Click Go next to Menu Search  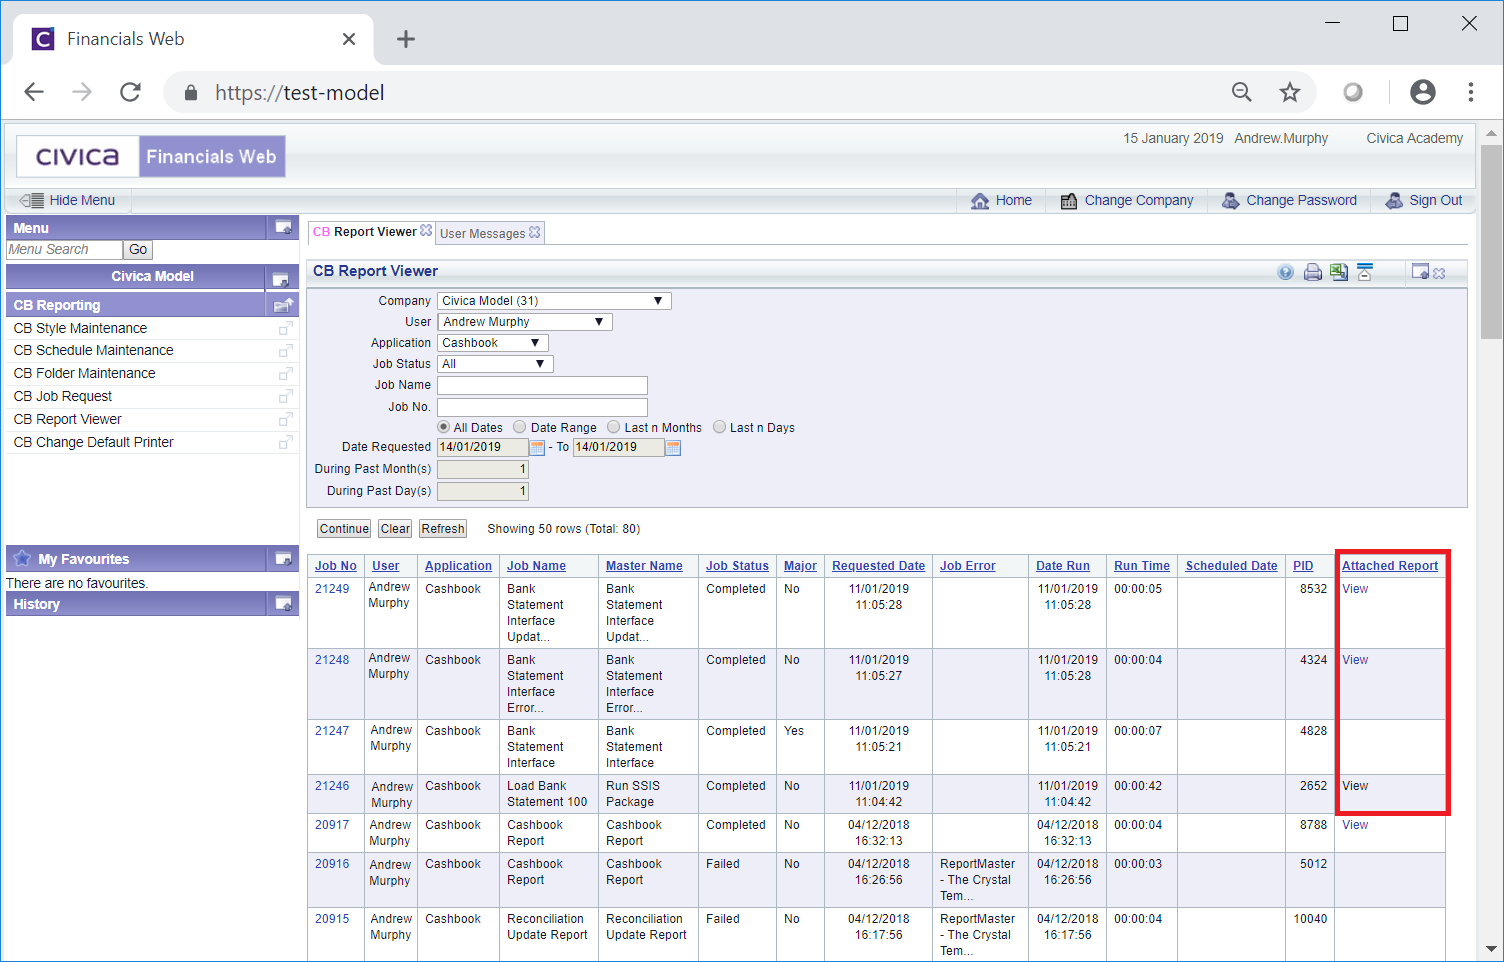point(138,250)
